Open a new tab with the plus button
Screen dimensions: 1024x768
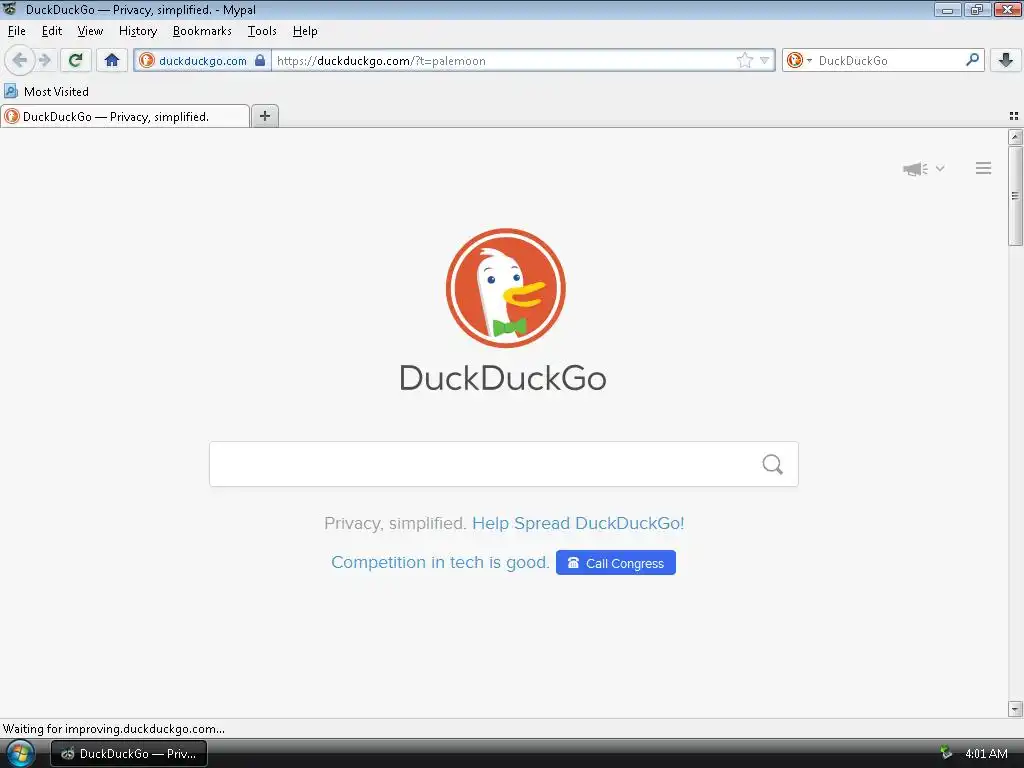tap(264, 116)
